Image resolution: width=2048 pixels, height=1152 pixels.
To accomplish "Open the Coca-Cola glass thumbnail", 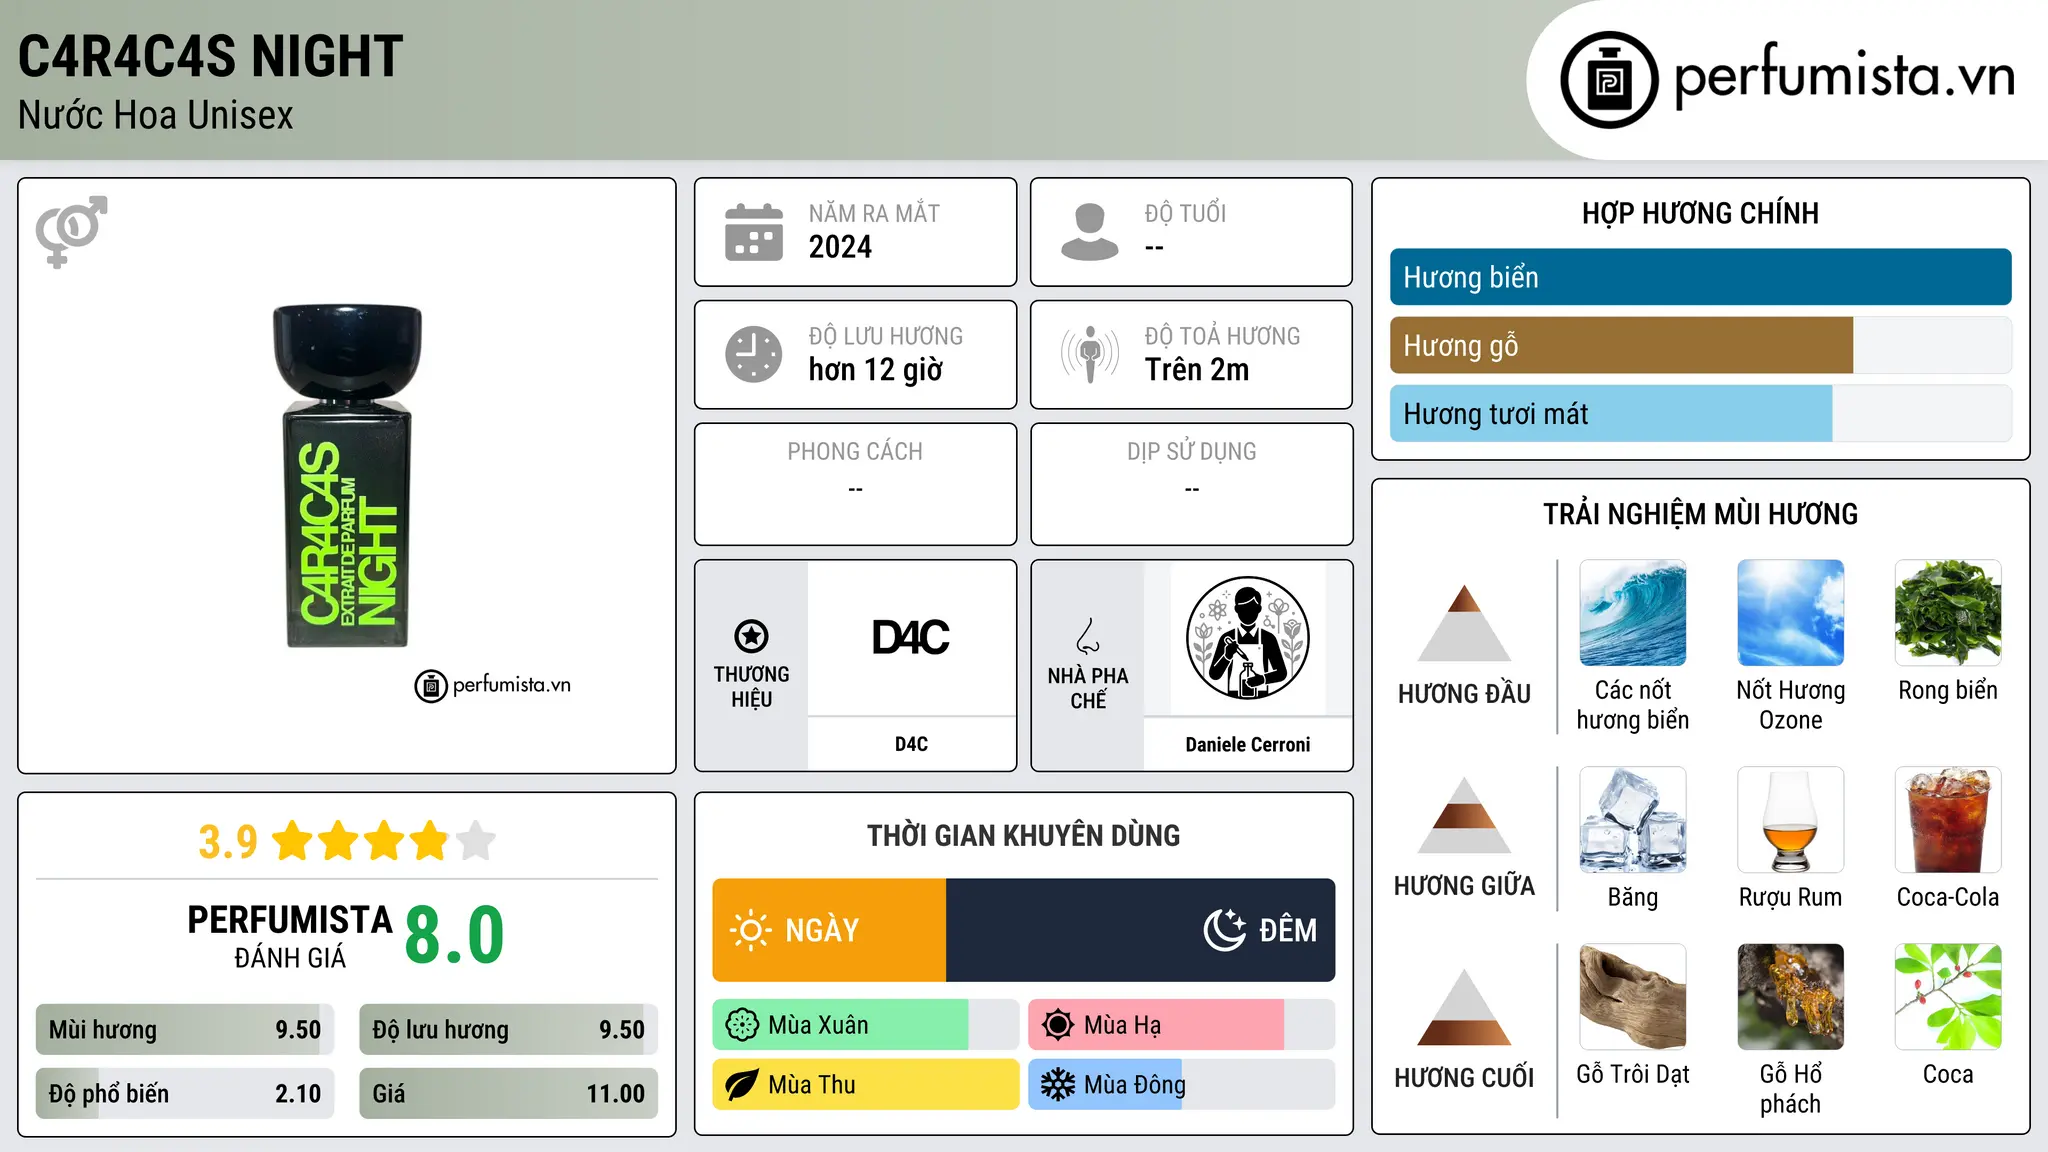I will (x=1948, y=820).
